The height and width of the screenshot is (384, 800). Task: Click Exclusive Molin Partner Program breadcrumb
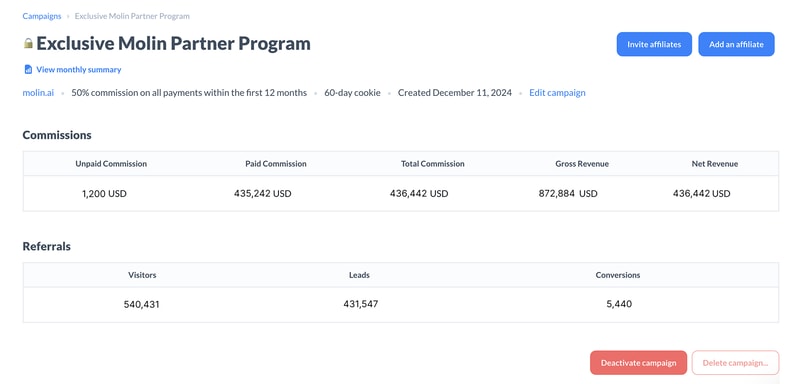point(132,16)
